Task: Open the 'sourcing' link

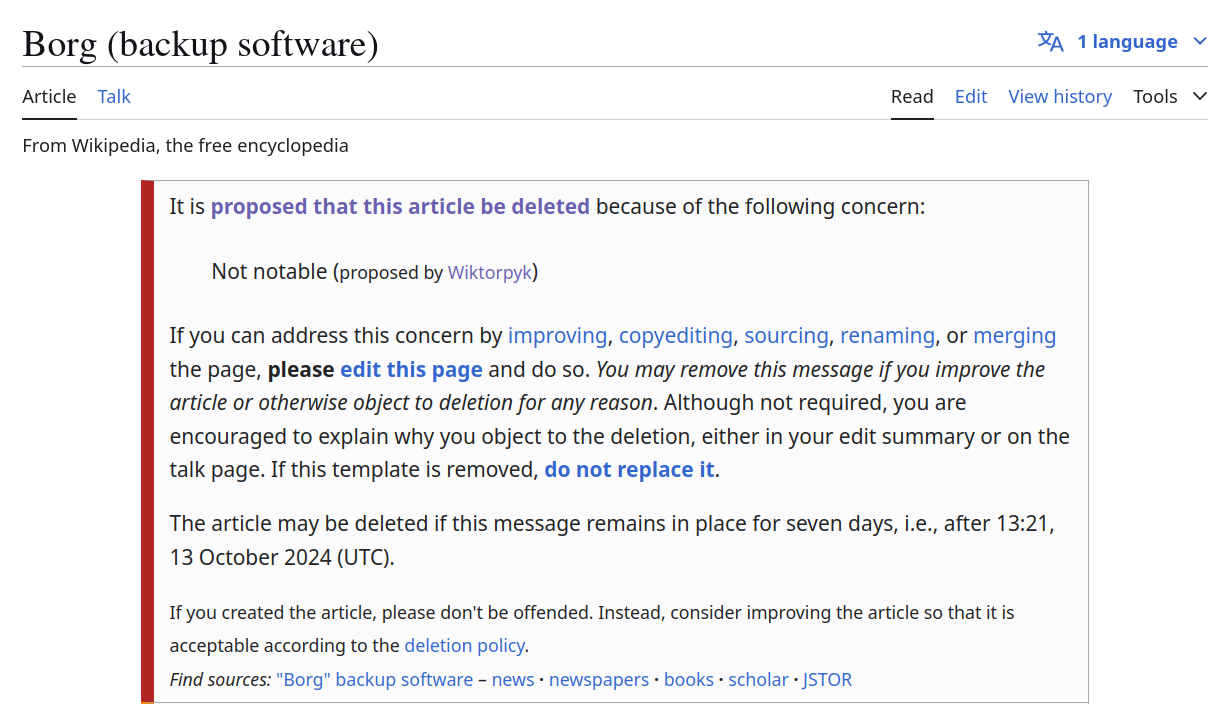Action: coord(786,336)
